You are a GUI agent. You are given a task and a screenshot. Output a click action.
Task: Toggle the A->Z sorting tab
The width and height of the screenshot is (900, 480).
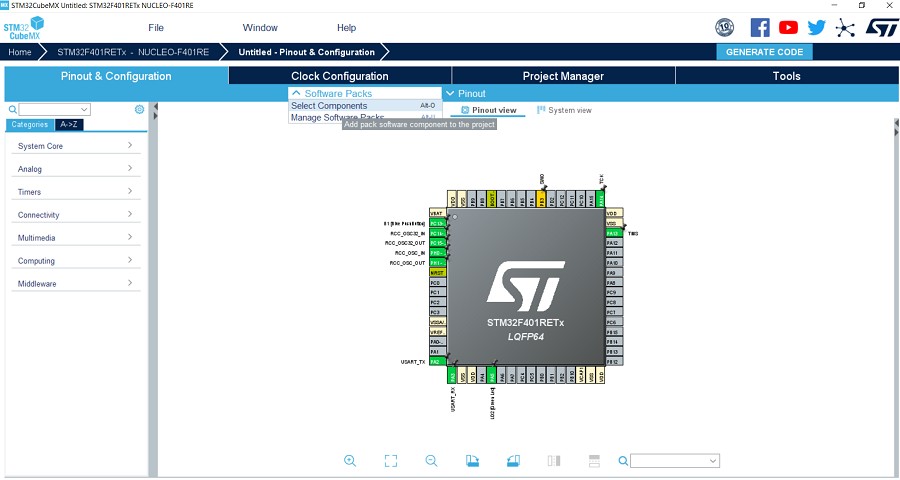tap(69, 125)
